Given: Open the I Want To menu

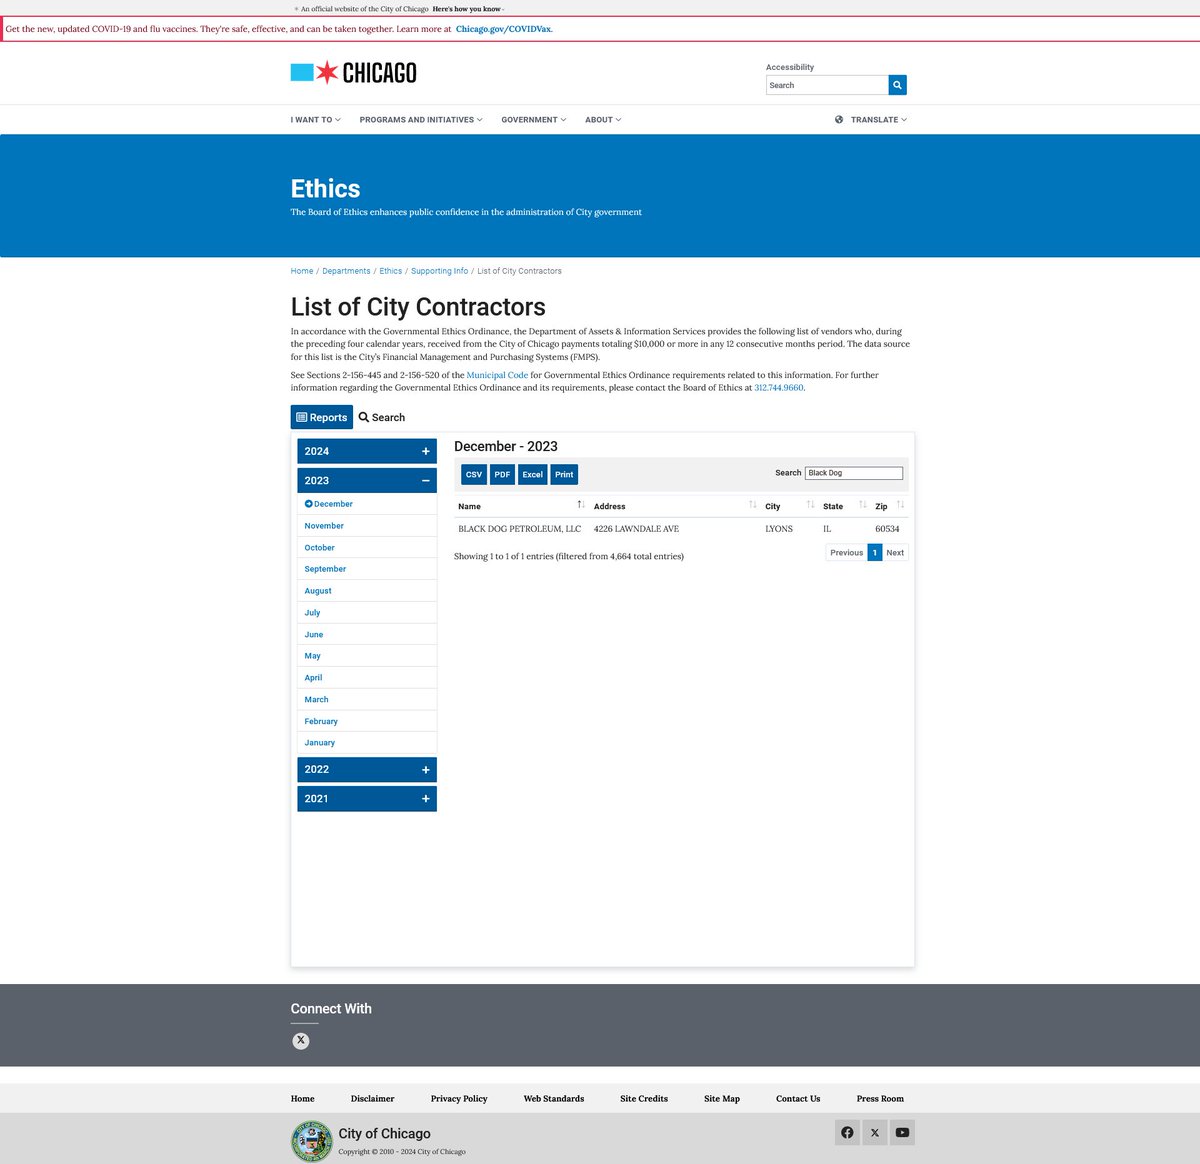Looking at the screenshot, I should tap(315, 119).
